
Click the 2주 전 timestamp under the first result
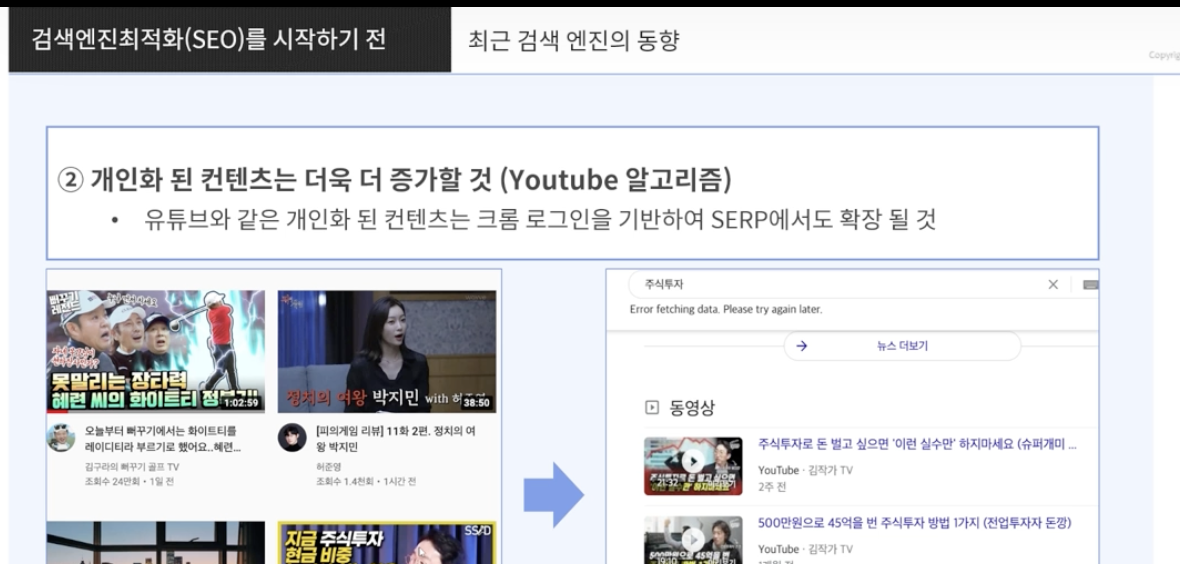772,487
